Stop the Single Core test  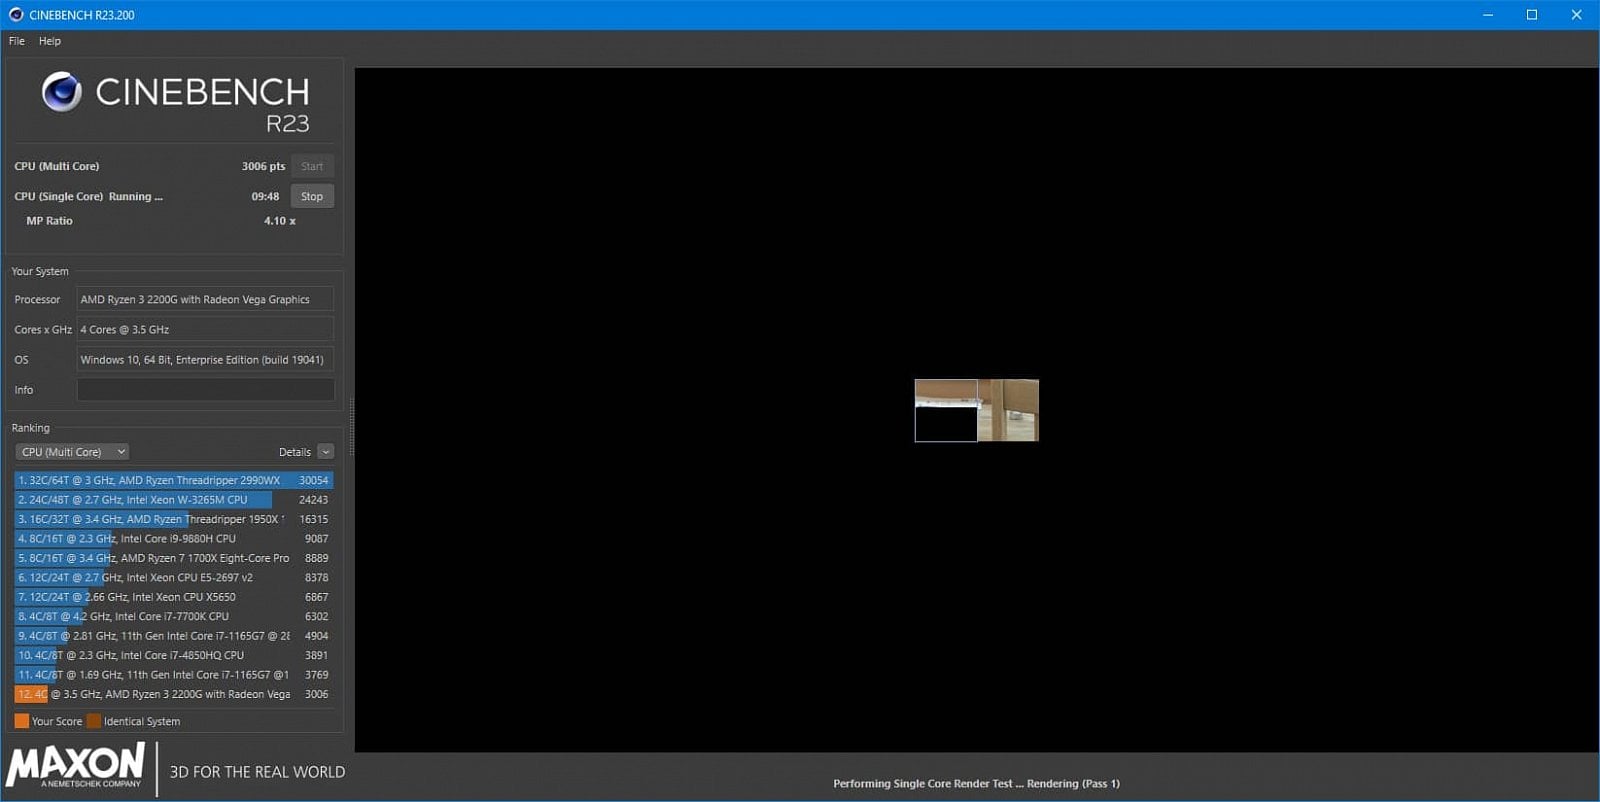[312, 196]
